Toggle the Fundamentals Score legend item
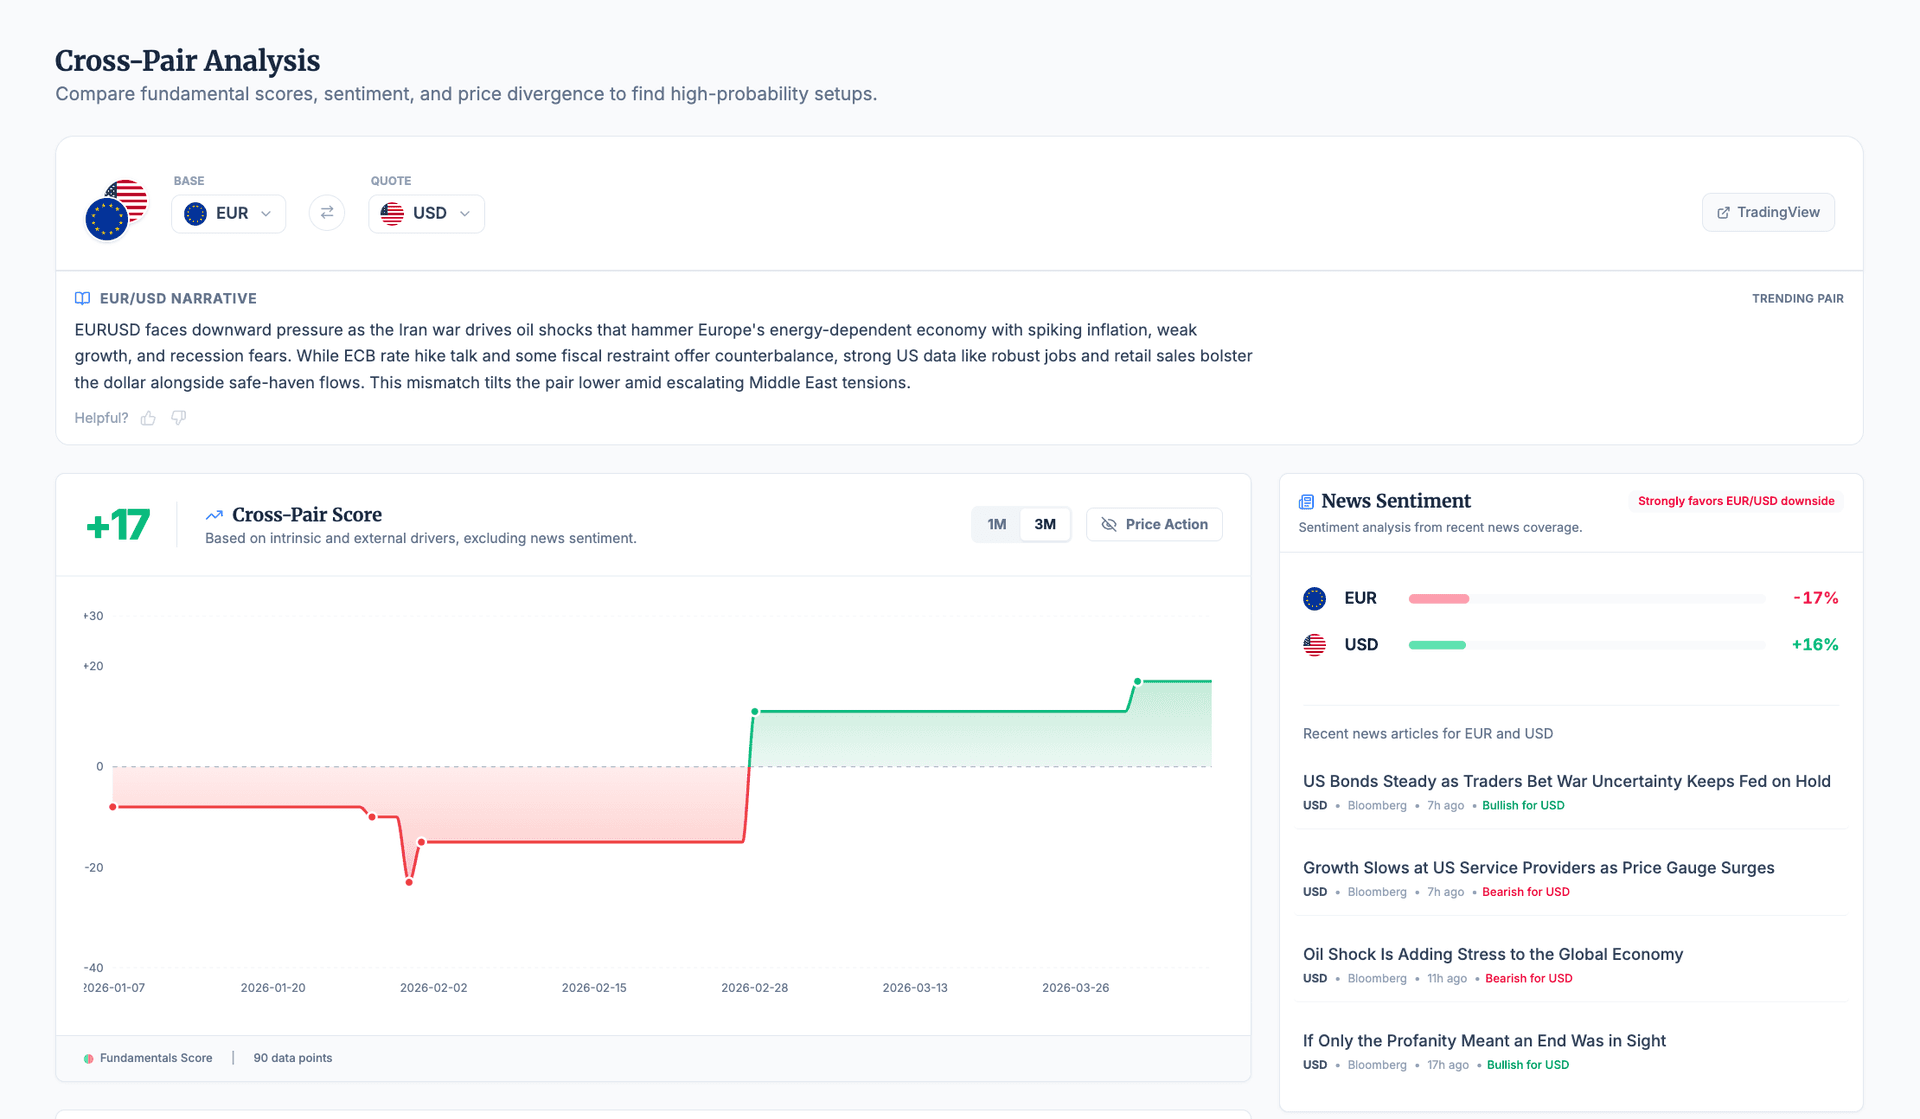Viewport: 1920px width, 1119px height. [148, 1058]
